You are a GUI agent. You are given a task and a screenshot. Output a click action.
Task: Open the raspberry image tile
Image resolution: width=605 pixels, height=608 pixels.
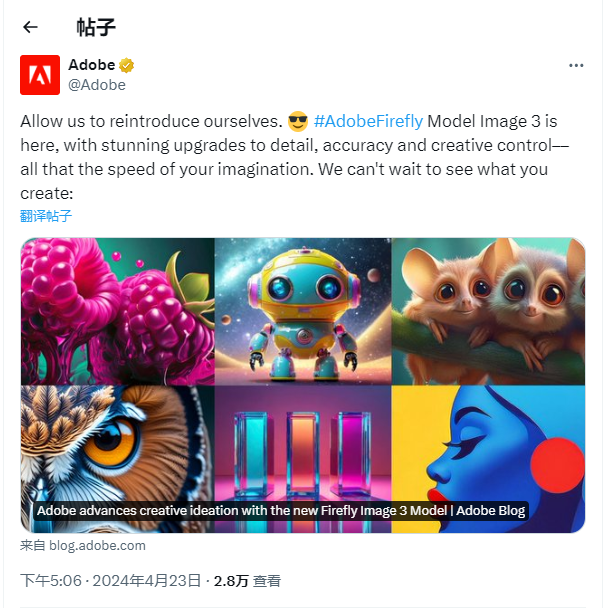(118, 311)
